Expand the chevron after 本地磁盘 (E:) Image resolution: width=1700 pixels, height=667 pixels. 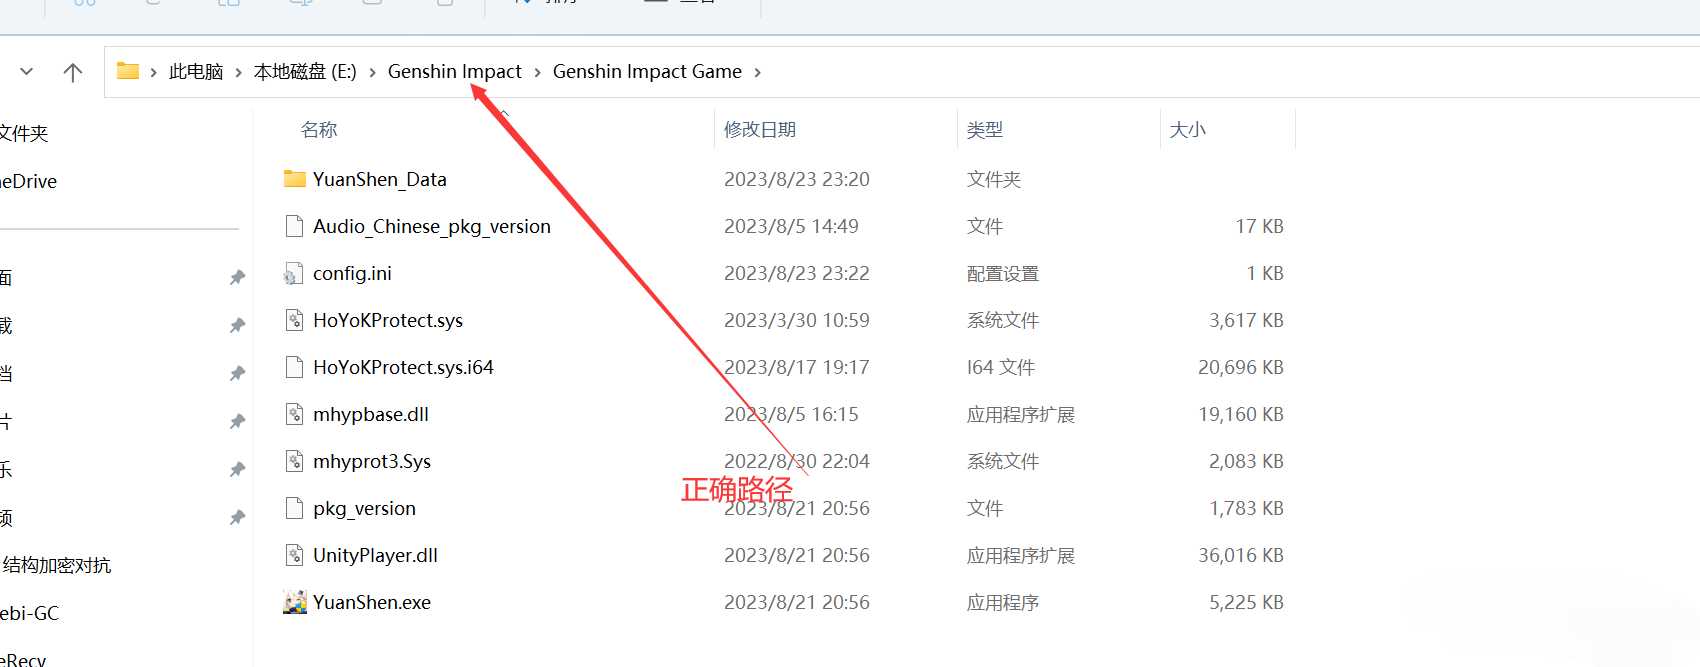click(x=372, y=72)
